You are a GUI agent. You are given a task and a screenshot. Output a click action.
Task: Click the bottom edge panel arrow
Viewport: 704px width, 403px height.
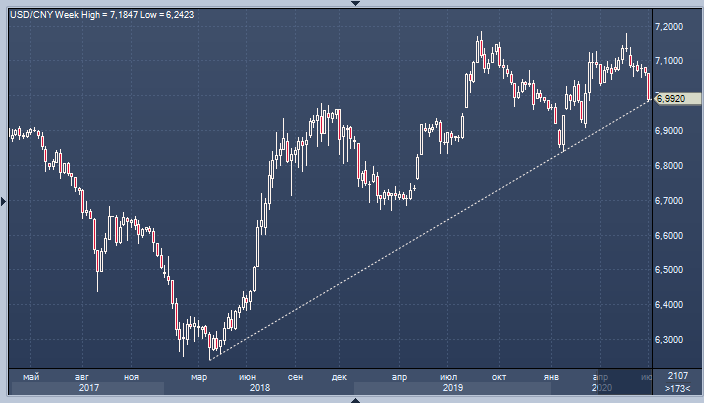(352, 399)
